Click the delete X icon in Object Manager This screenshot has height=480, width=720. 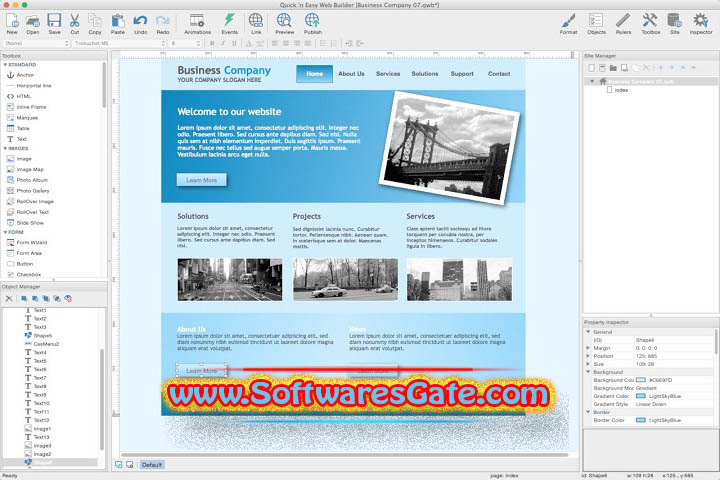pyautogui.click(x=9, y=299)
